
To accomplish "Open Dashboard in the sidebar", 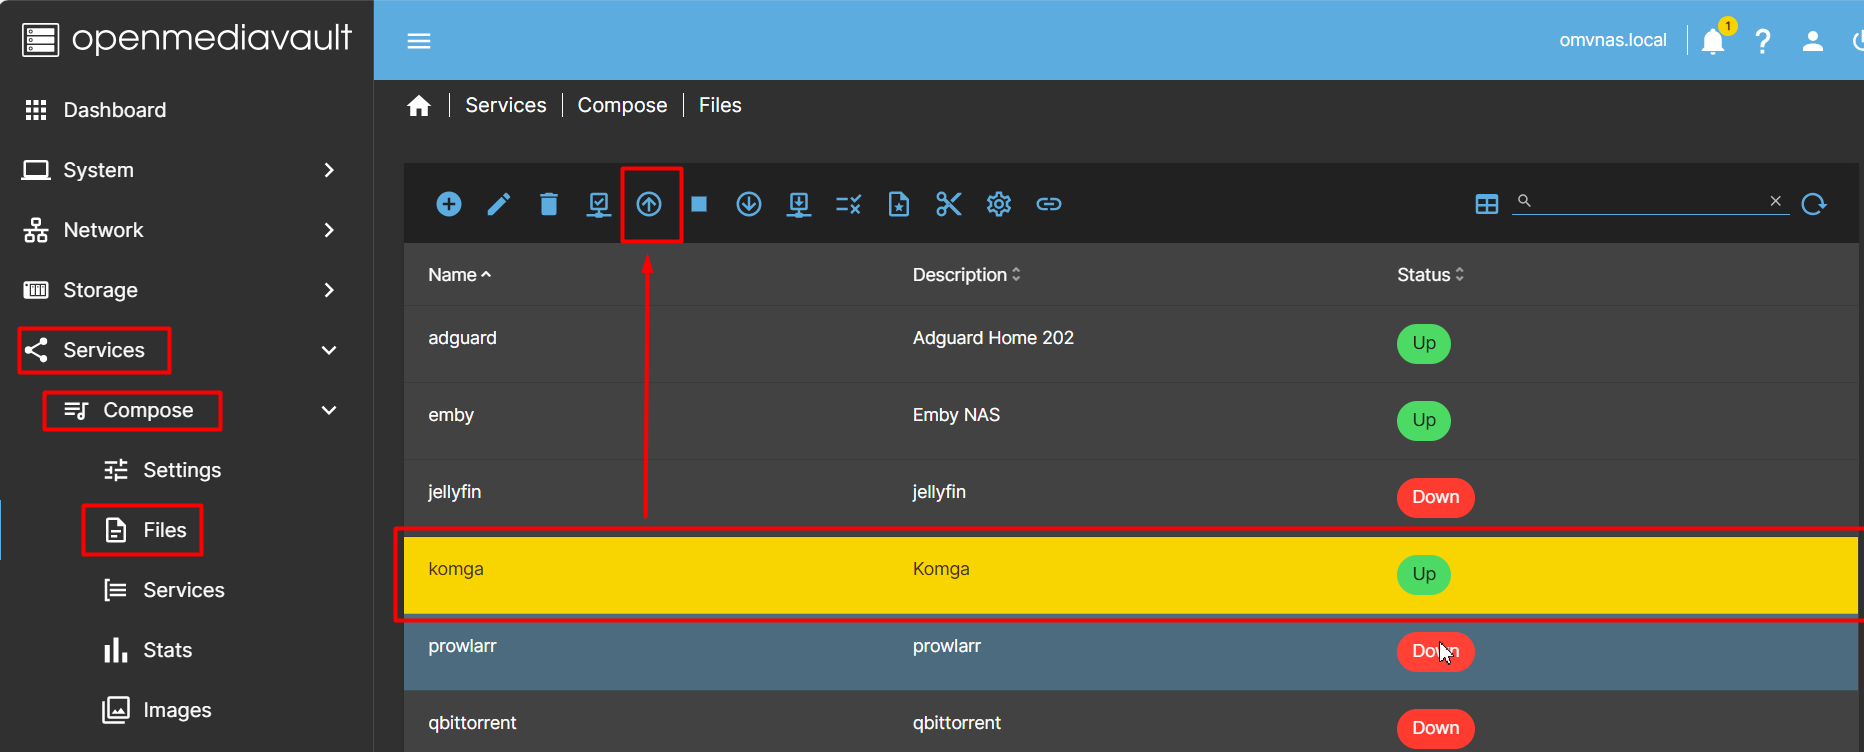I will tap(187, 110).
